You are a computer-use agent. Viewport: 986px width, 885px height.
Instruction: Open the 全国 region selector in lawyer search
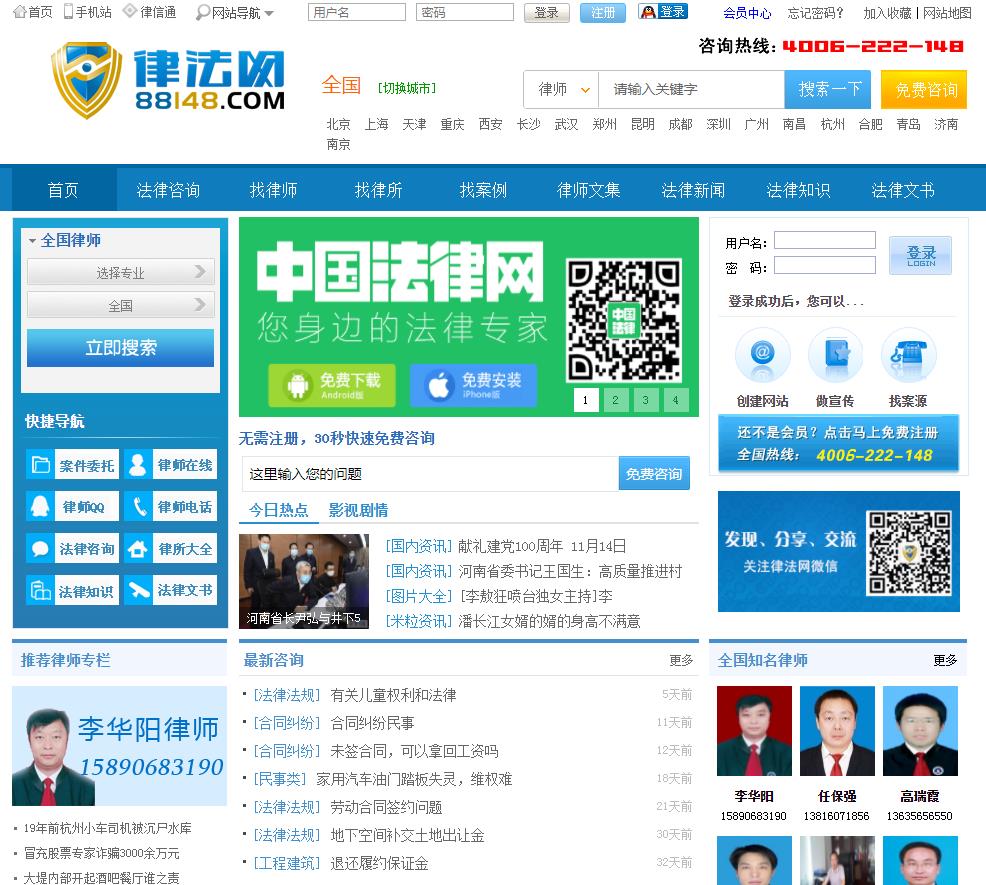120,306
